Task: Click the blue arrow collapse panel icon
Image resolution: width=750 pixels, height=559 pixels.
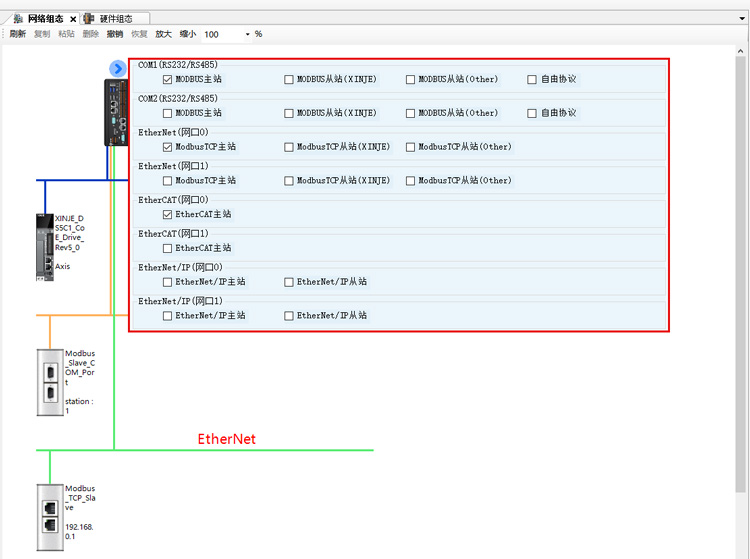Action: (118, 69)
